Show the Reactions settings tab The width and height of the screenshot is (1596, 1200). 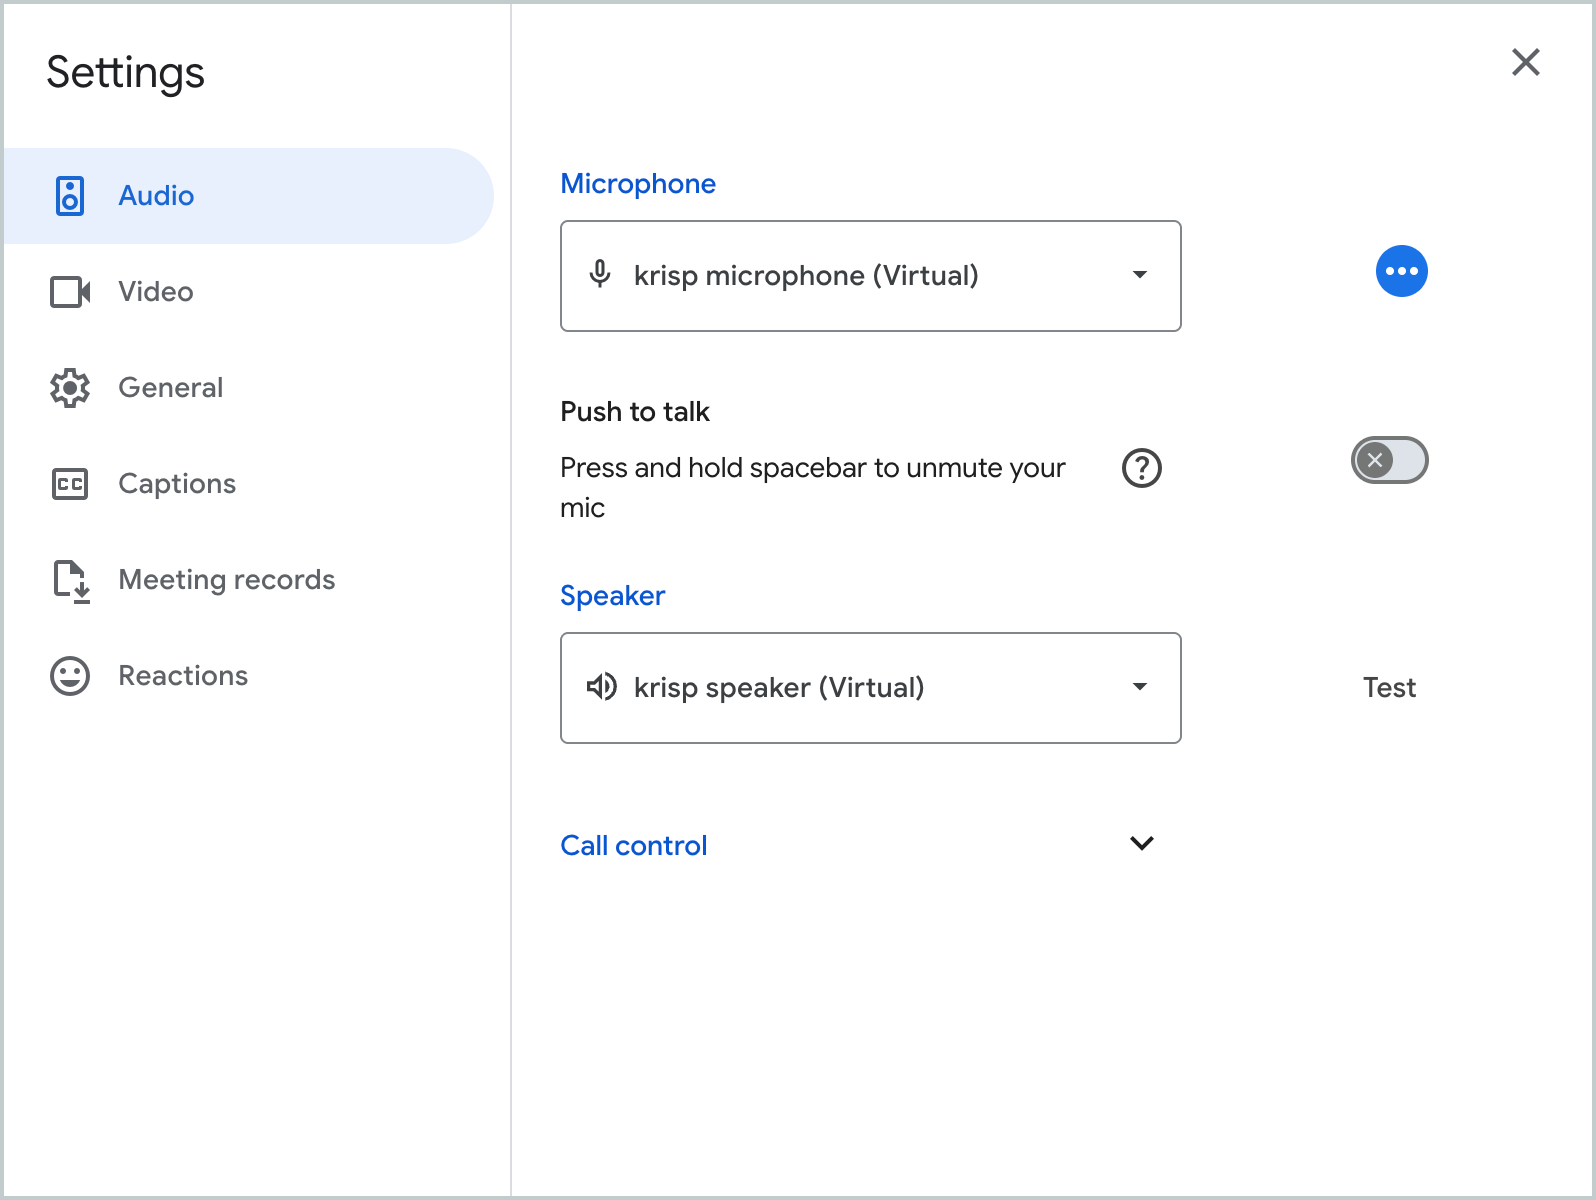(248, 676)
